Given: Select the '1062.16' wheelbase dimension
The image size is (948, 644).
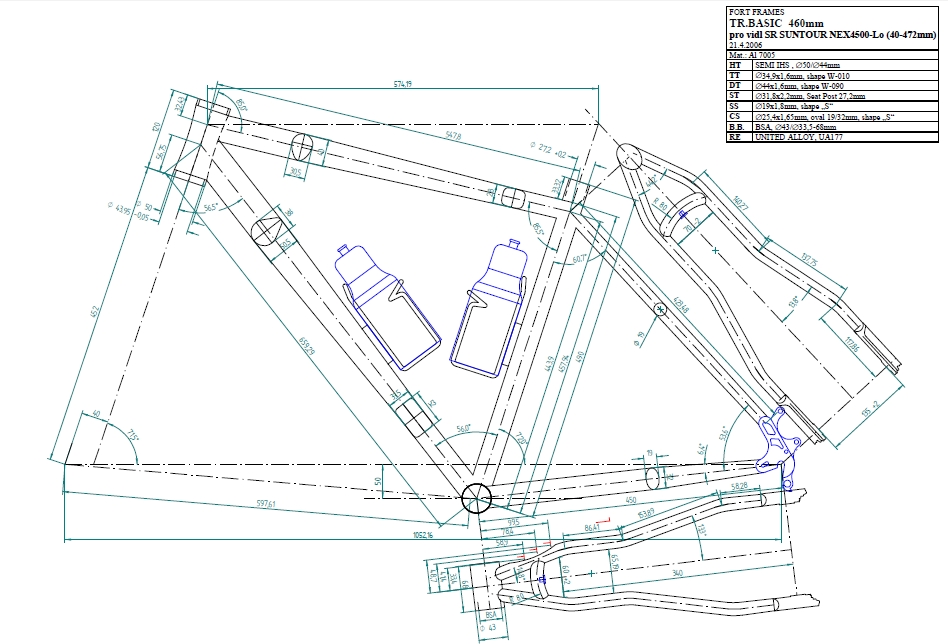Looking at the screenshot, I should pyautogui.click(x=423, y=535).
